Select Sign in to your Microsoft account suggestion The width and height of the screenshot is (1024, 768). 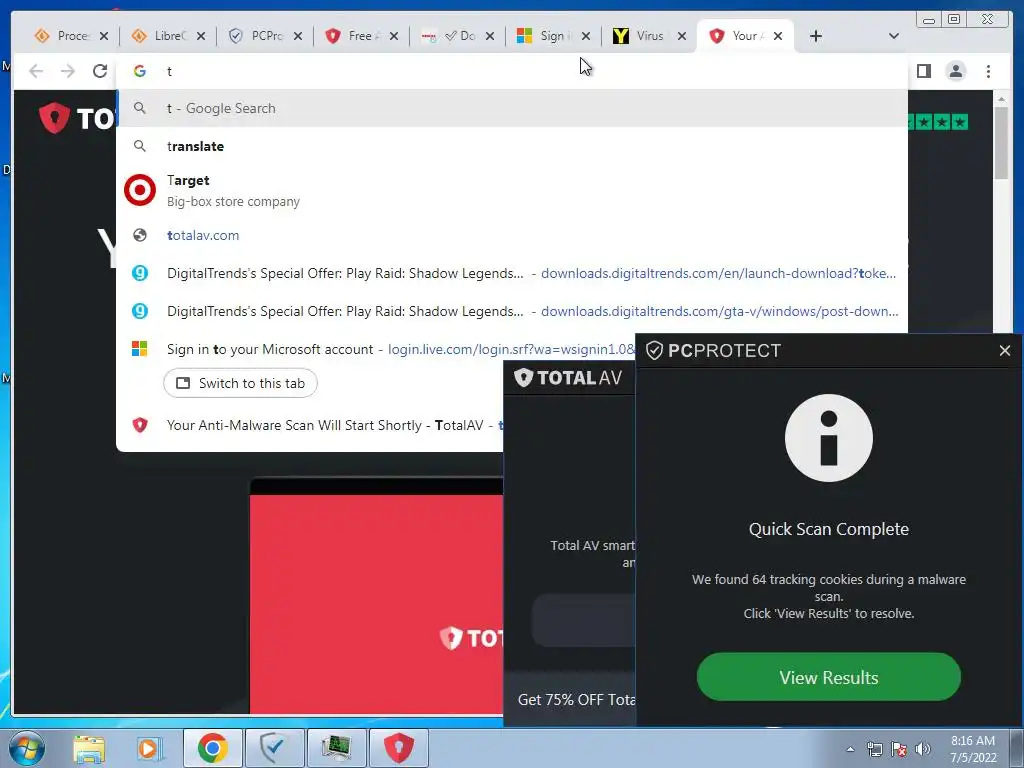376,349
